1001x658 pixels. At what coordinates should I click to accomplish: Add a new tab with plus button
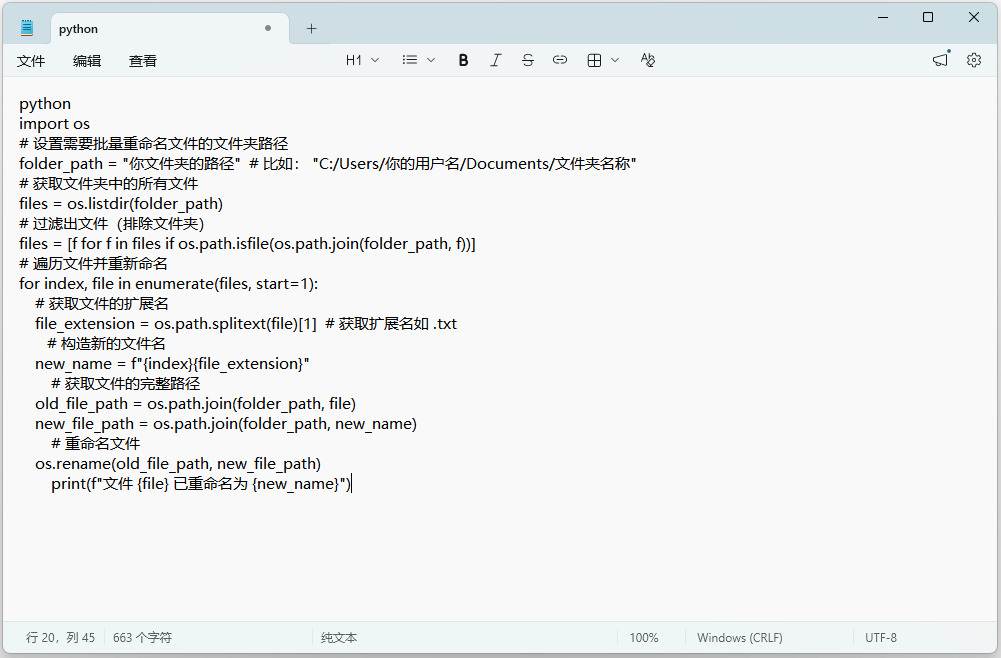pyautogui.click(x=312, y=28)
